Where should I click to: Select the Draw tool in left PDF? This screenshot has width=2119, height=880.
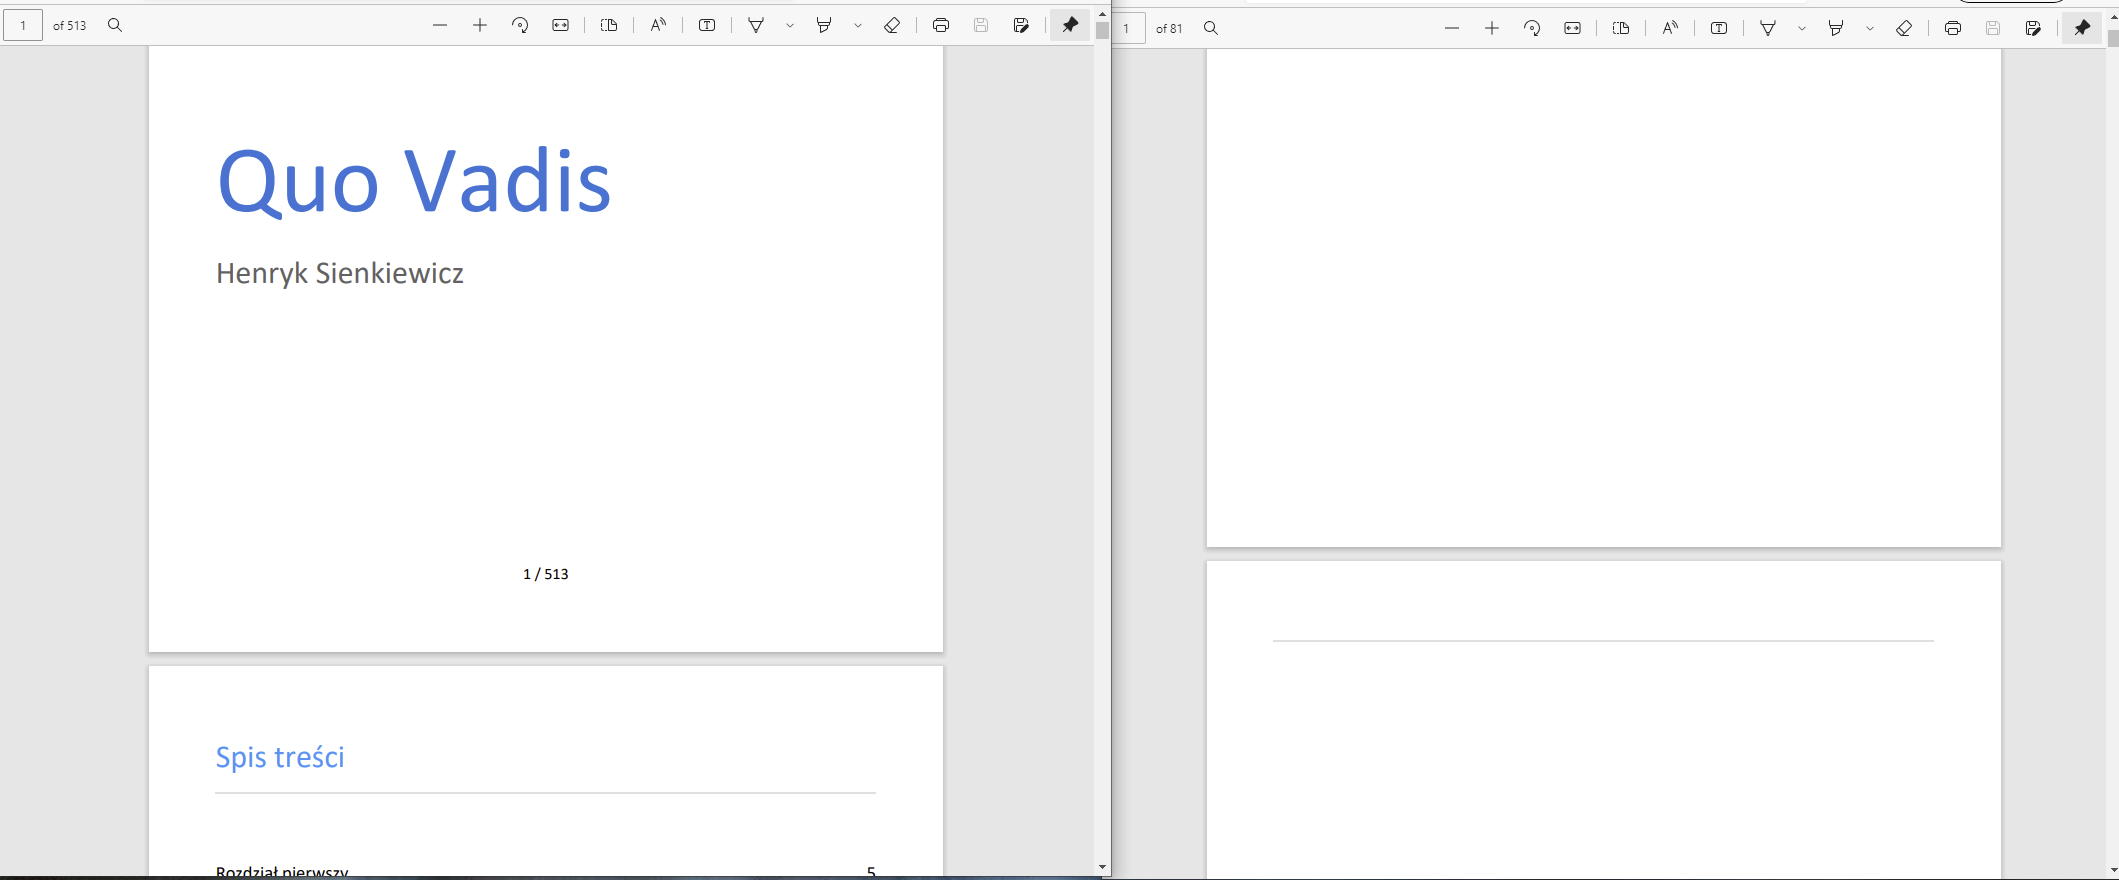[757, 25]
